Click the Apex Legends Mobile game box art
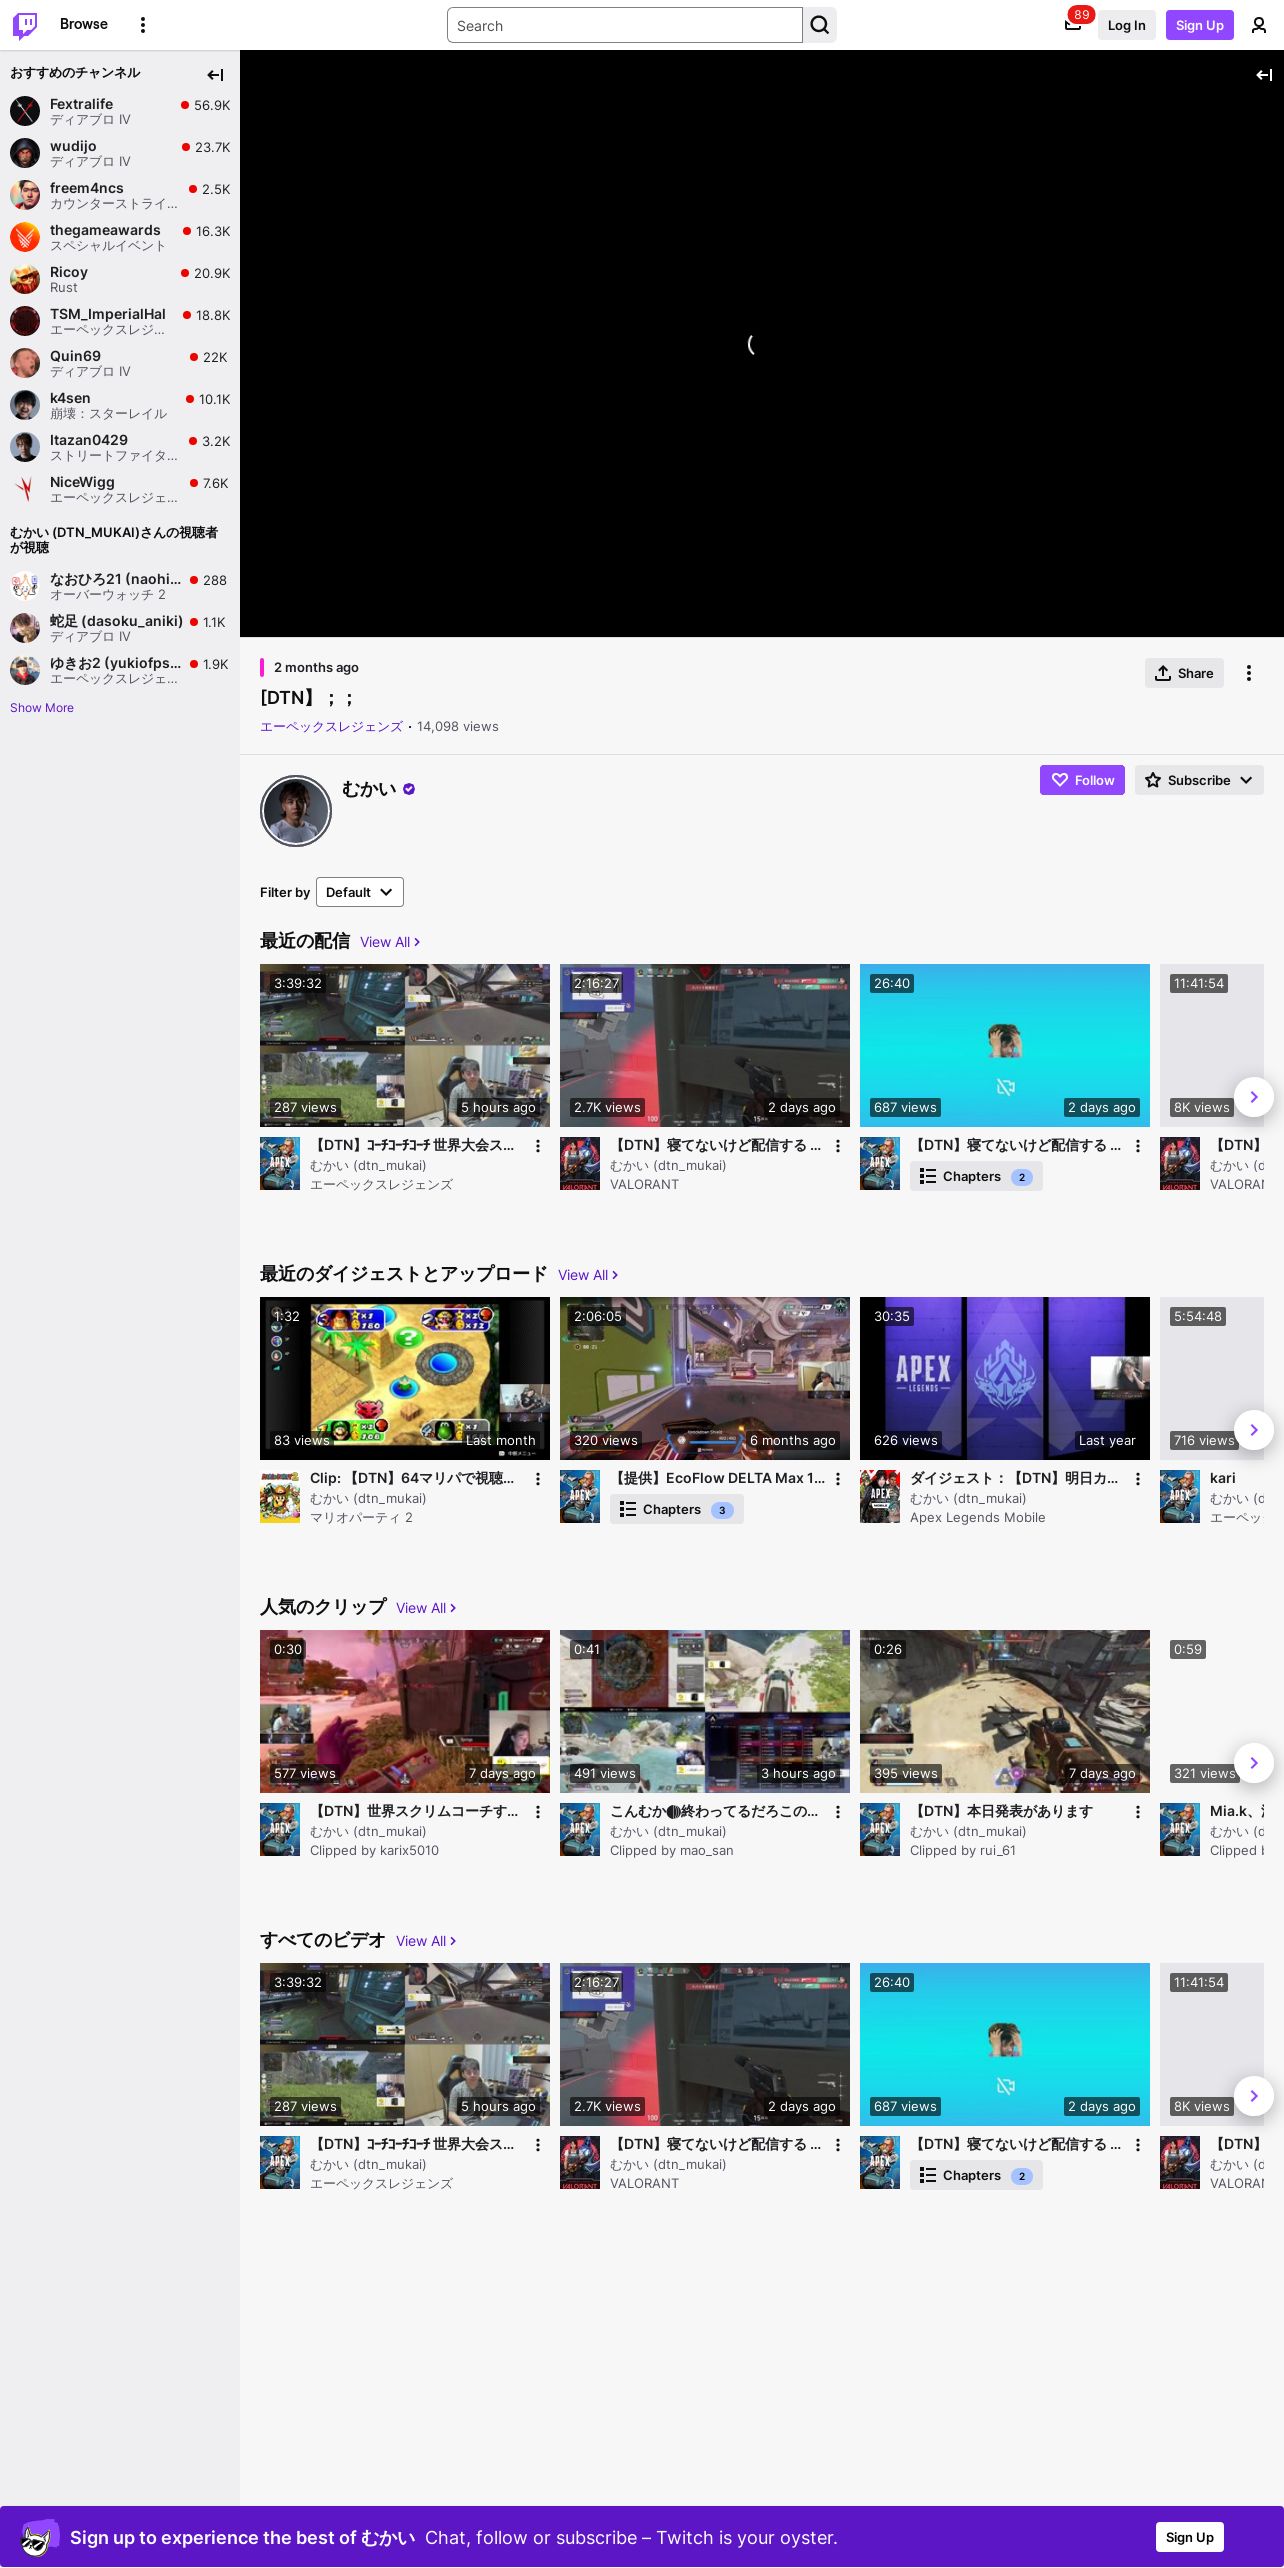The image size is (1284, 2568). (x=880, y=1497)
